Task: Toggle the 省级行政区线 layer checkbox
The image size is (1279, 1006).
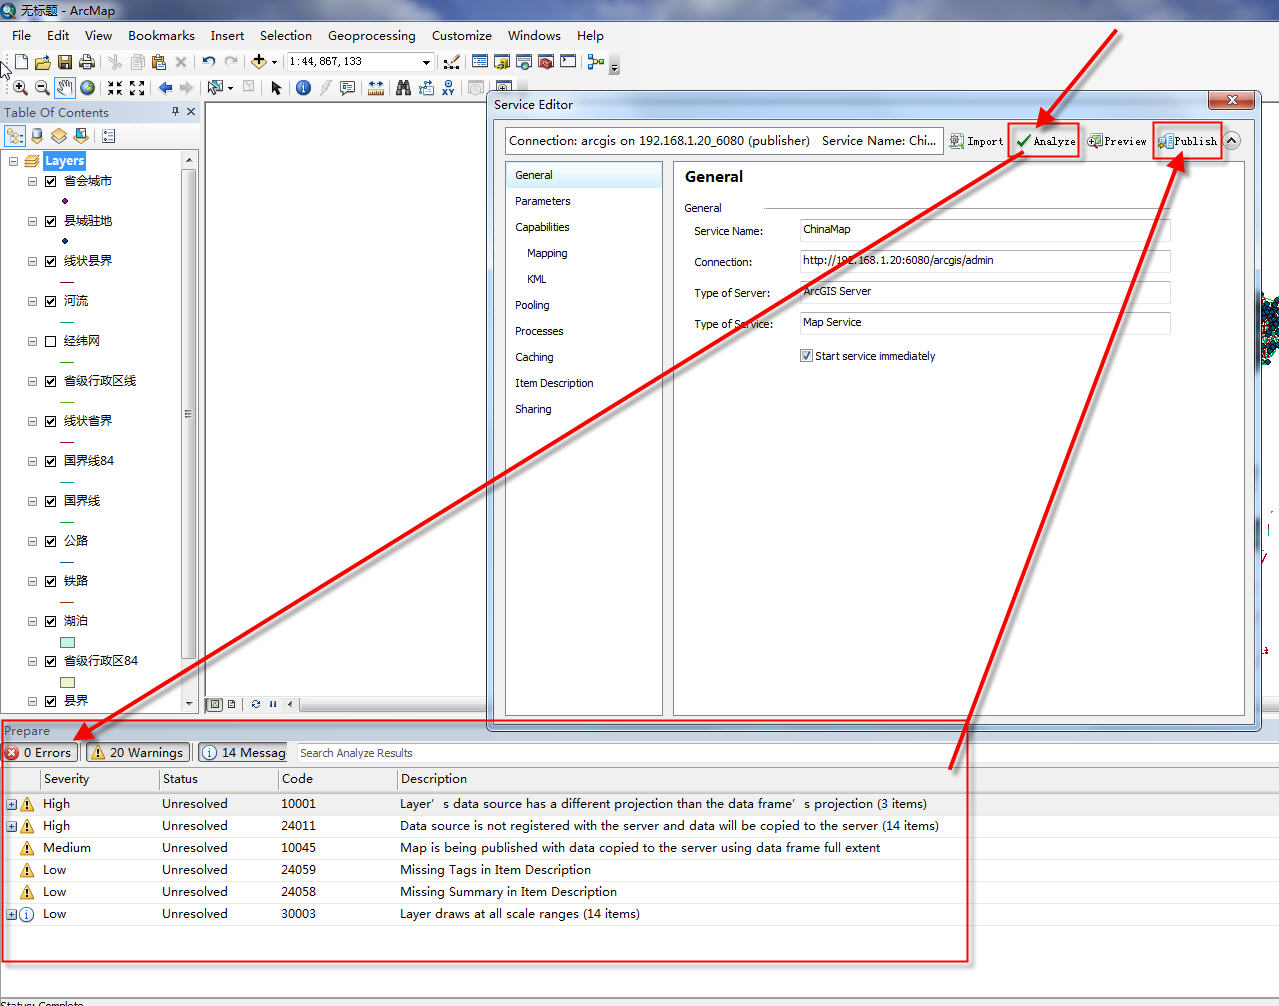Action: coord(50,381)
